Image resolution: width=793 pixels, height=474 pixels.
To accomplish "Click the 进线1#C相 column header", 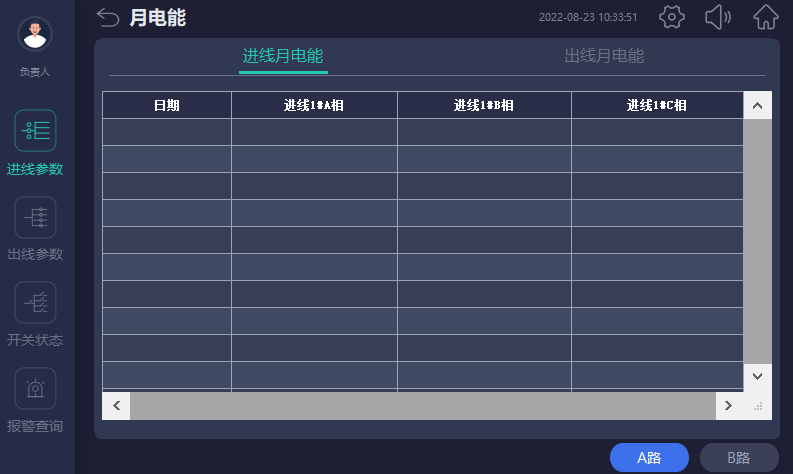I will pyautogui.click(x=657, y=105).
